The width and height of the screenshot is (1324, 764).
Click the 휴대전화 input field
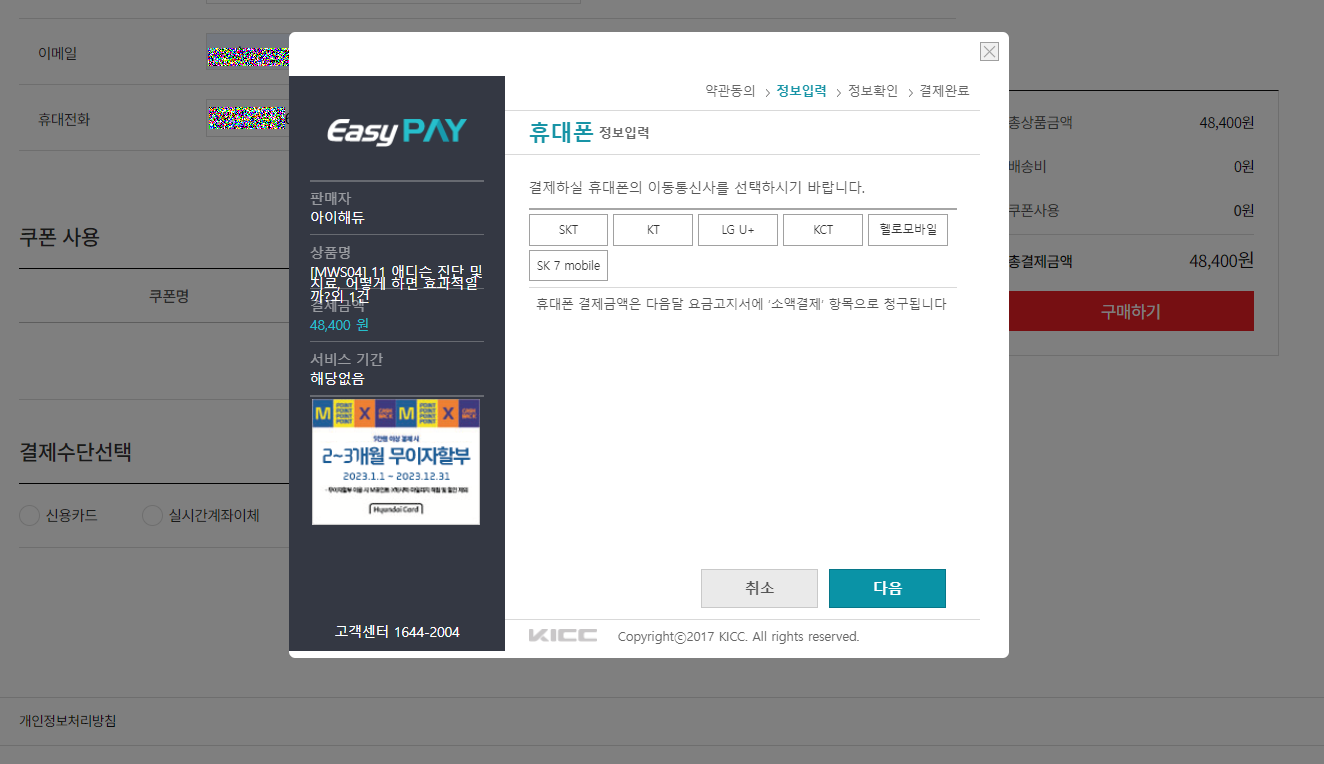tap(247, 119)
